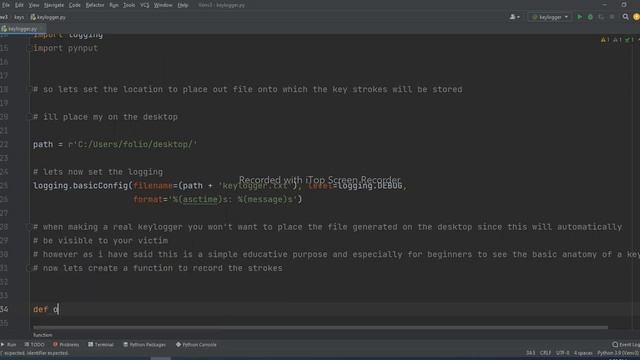Collapse the comment block fold marker at line 28
The width and height of the screenshot is (640, 360).
point(29,227)
